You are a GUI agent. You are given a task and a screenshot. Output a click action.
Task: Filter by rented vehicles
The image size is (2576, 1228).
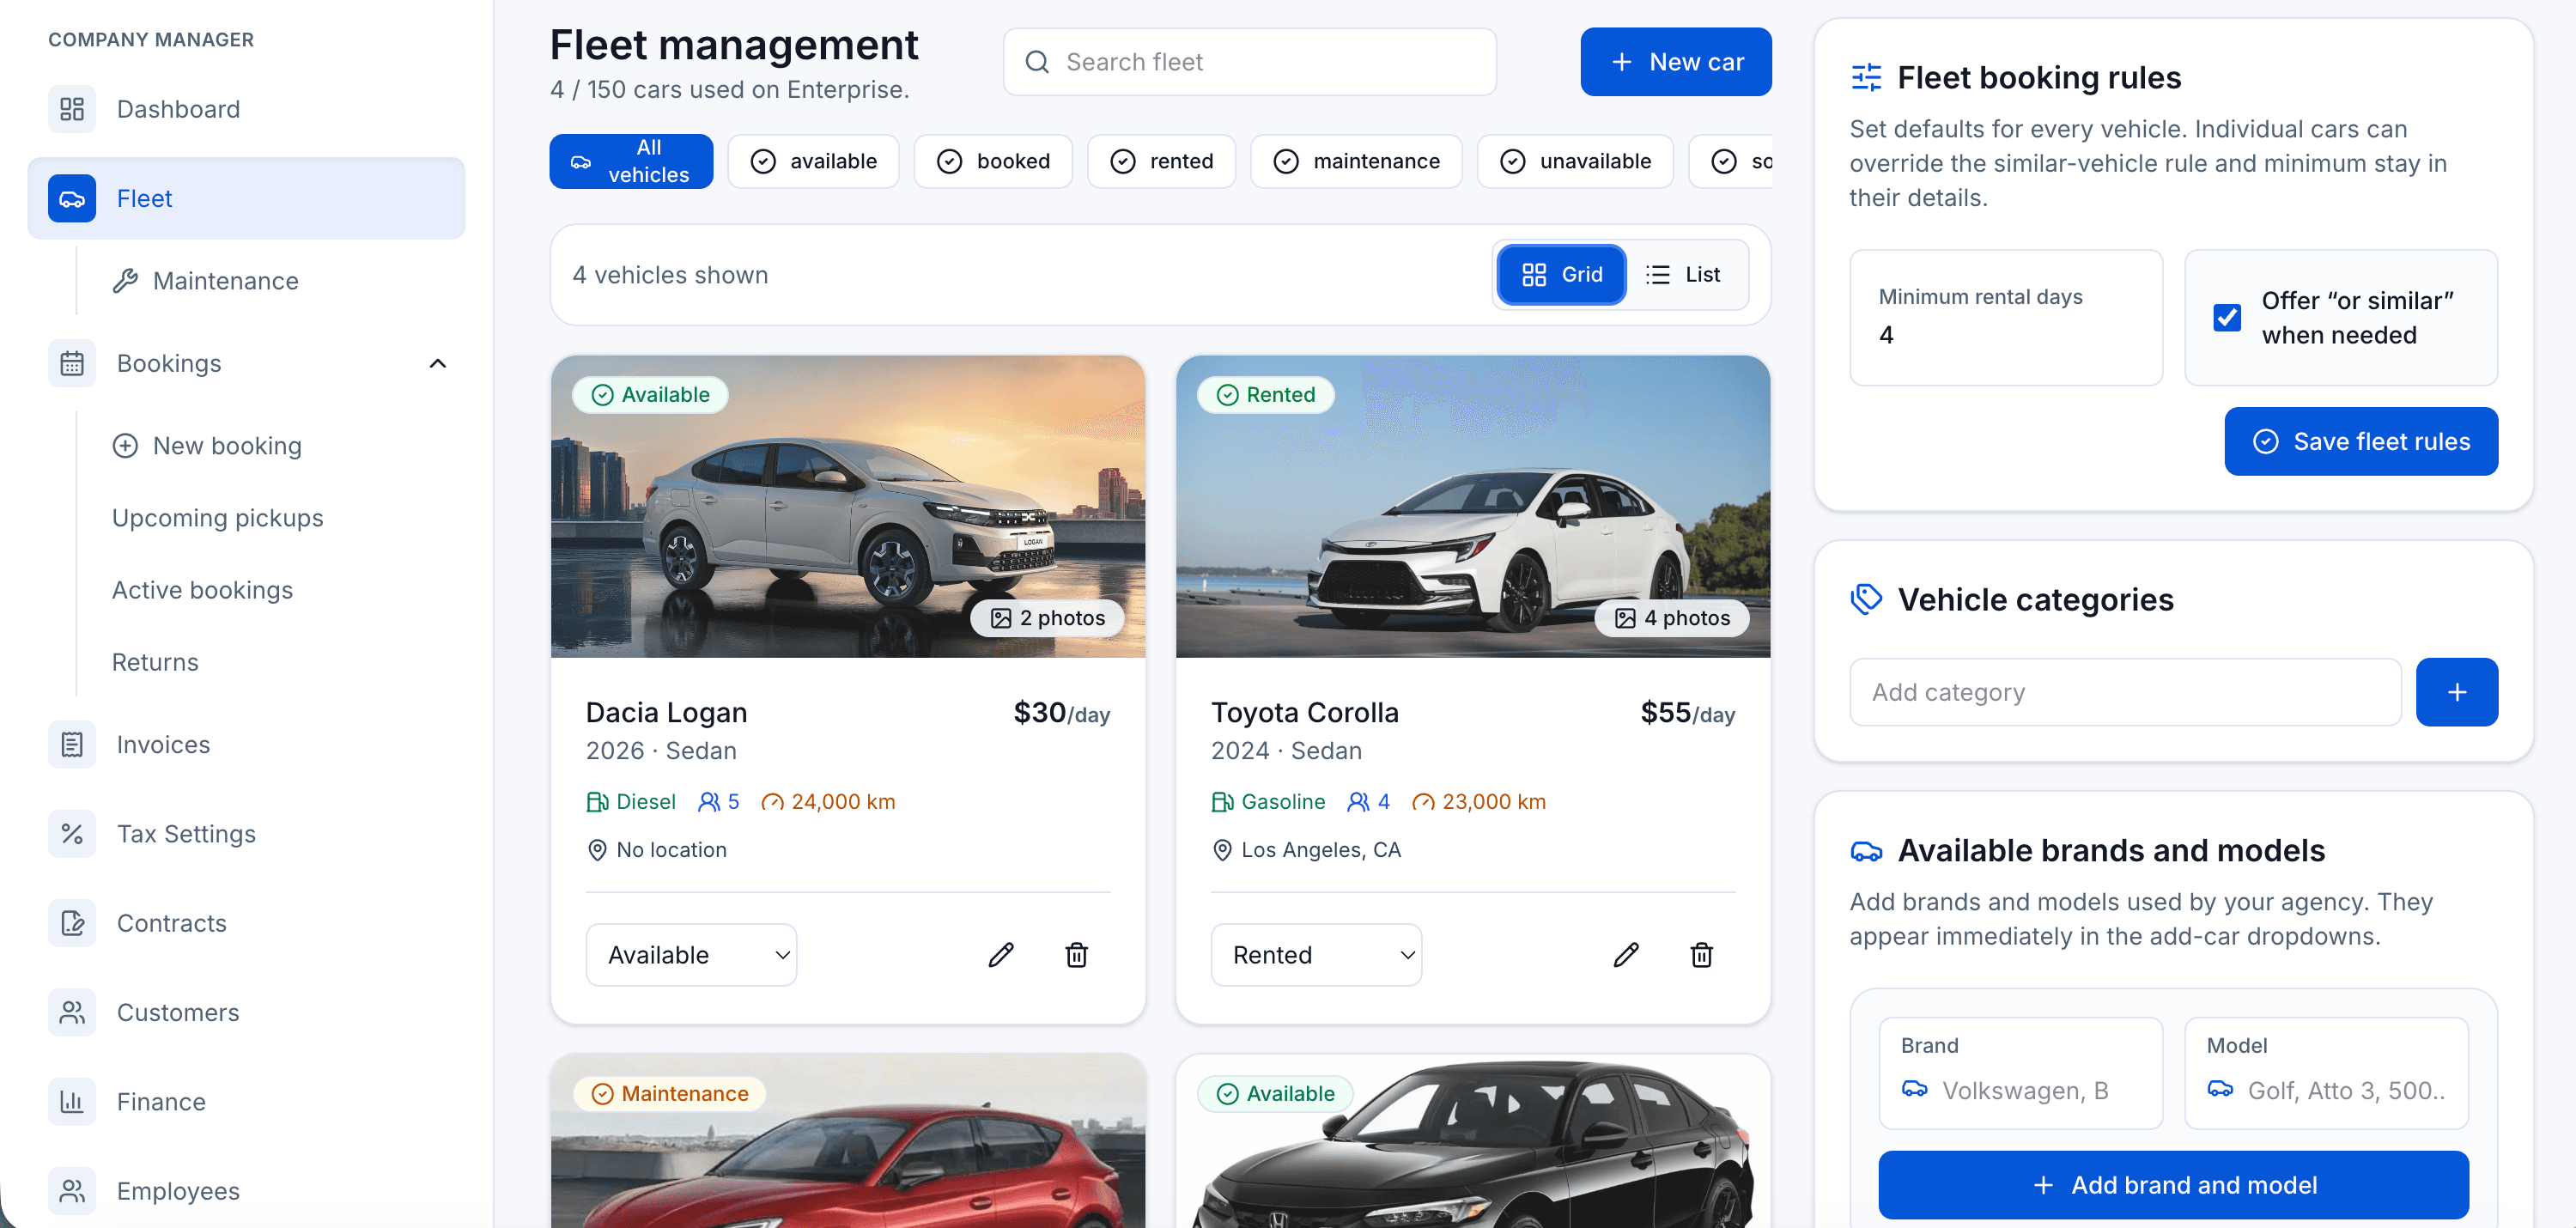pyautogui.click(x=1161, y=161)
